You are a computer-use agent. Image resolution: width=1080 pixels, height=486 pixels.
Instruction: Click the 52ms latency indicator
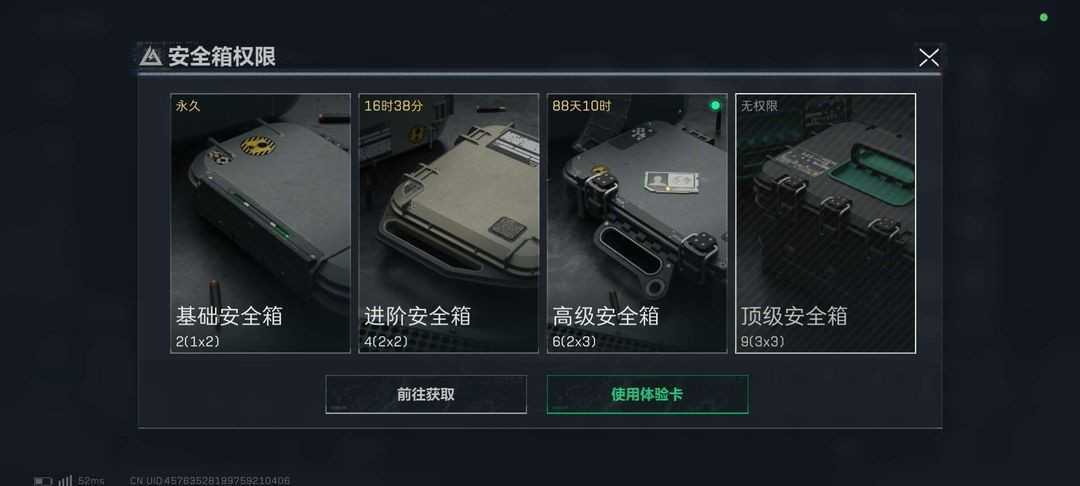(x=91, y=480)
